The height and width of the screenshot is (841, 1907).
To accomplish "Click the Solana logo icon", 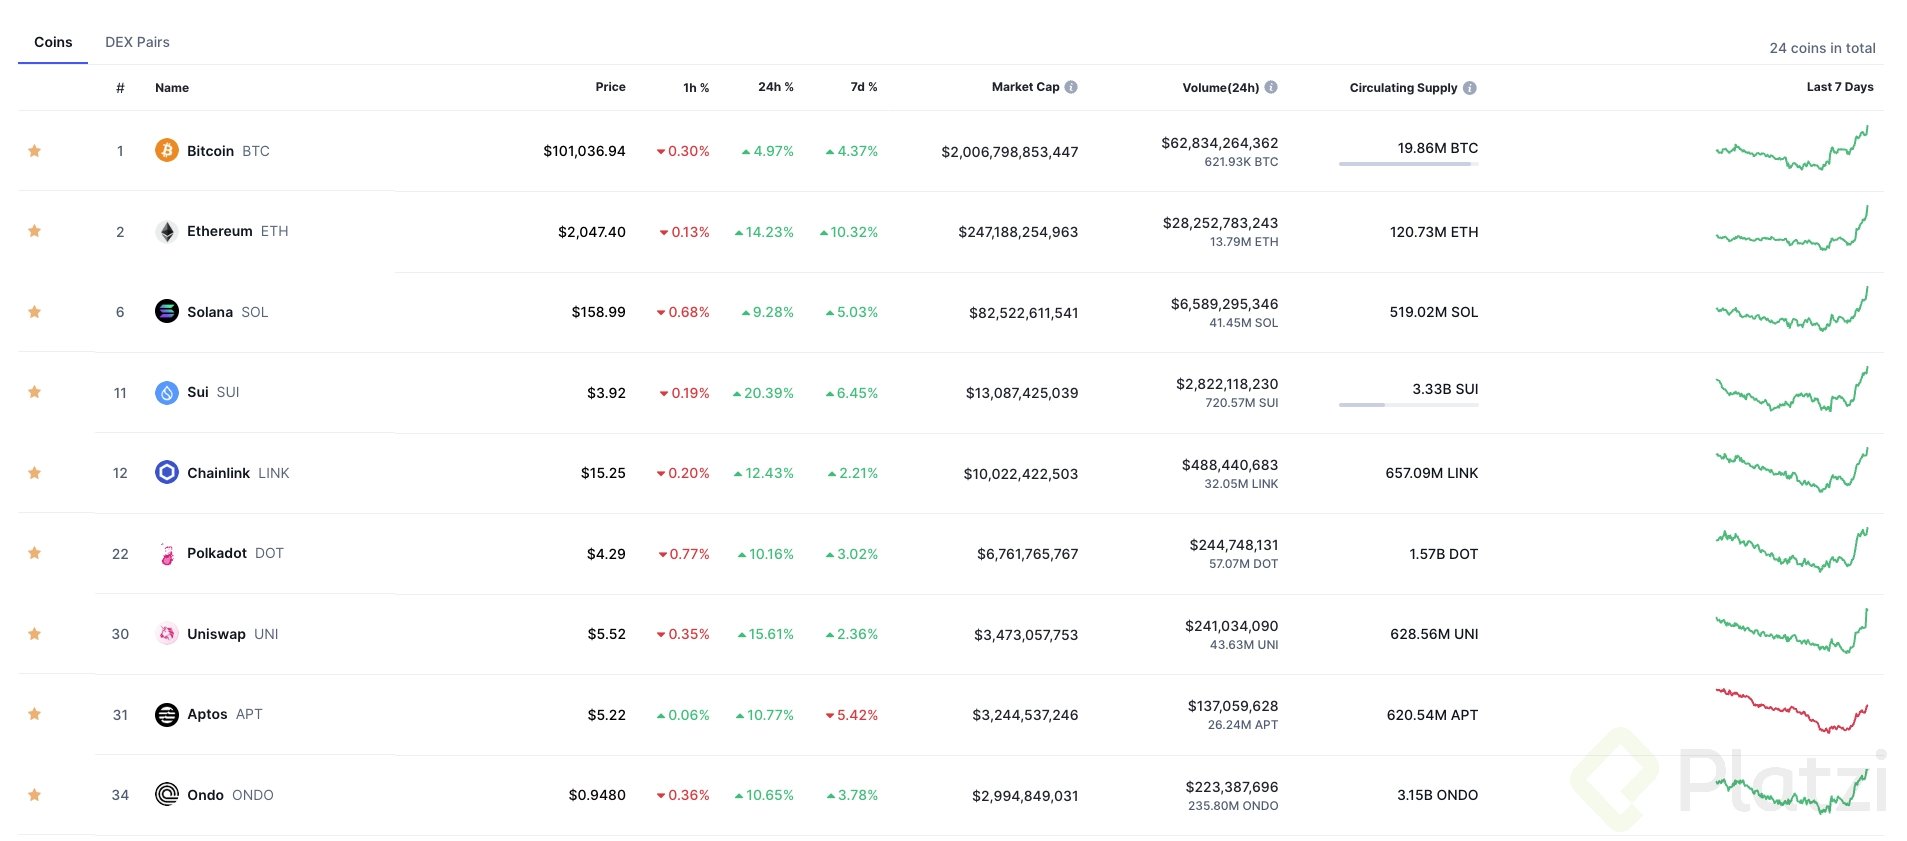I will [x=167, y=312].
